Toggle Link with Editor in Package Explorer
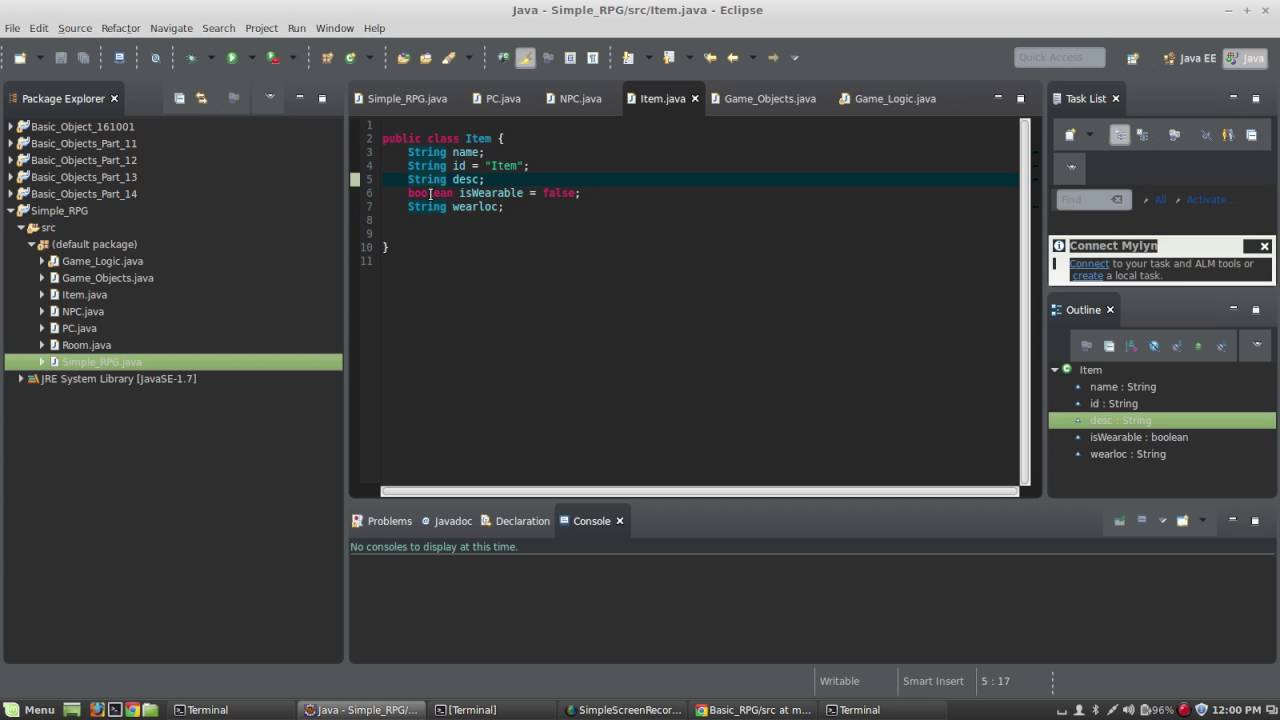The height and width of the screenshot is (720, 1280). tap(201, 98)
